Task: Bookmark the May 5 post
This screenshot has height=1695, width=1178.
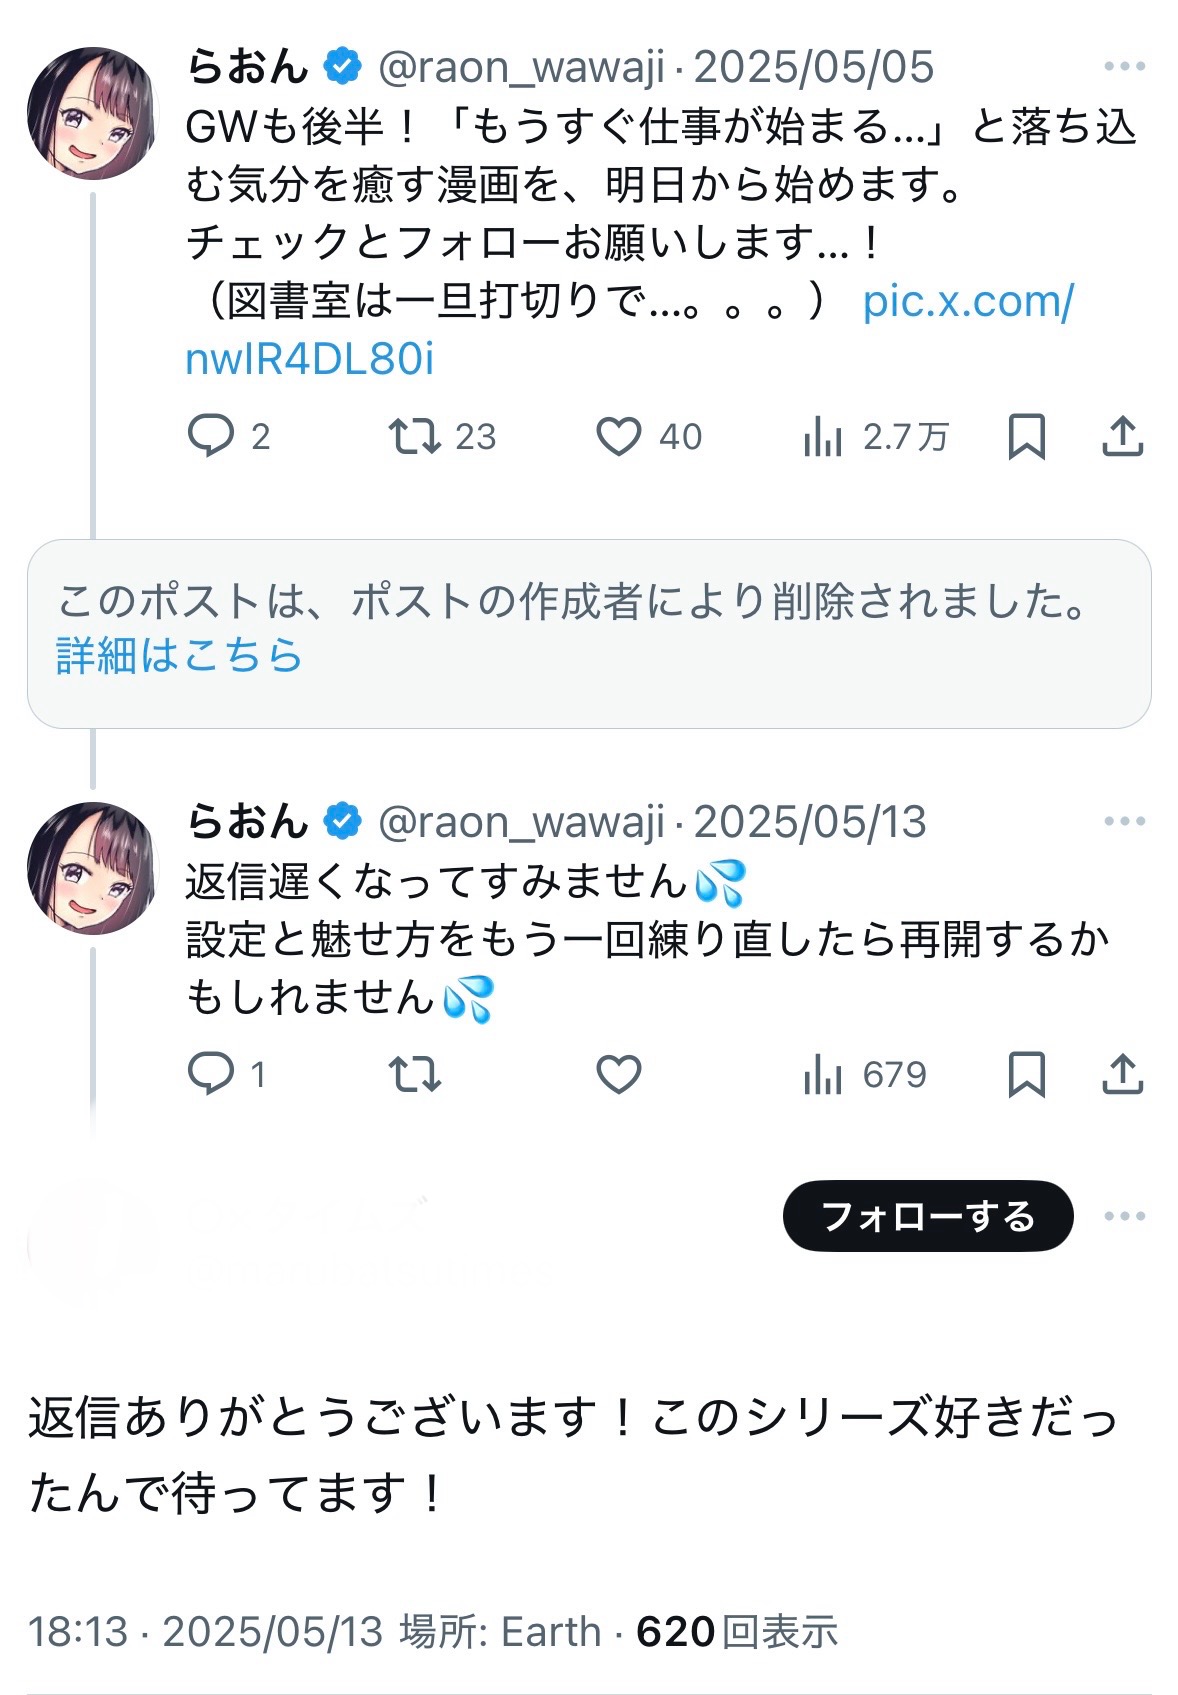Action: tap(1027, 436)
